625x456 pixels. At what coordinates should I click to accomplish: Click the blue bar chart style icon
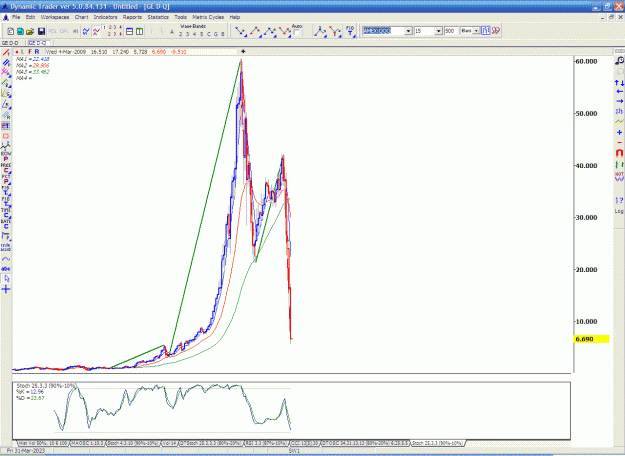click(485, 31)
